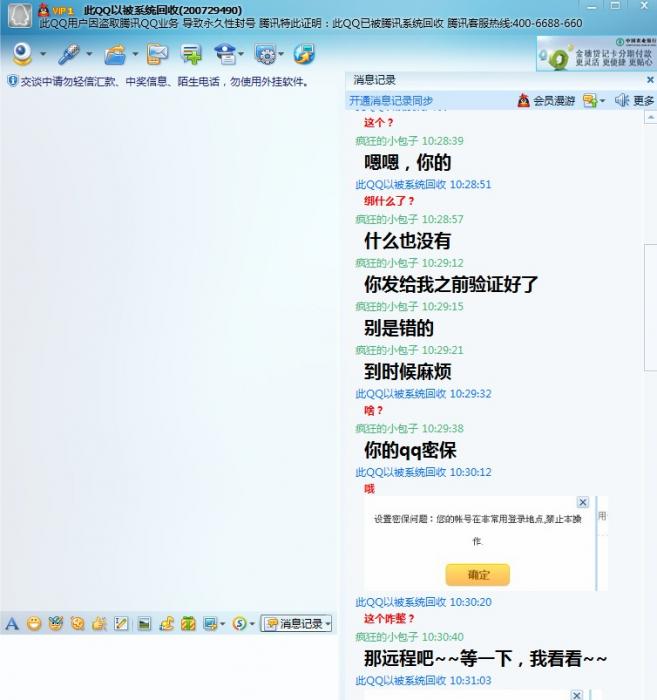Open the 消息记录 button dropdown arrow
This screenshot has height=700, width=657.
[x=328, y=624]
